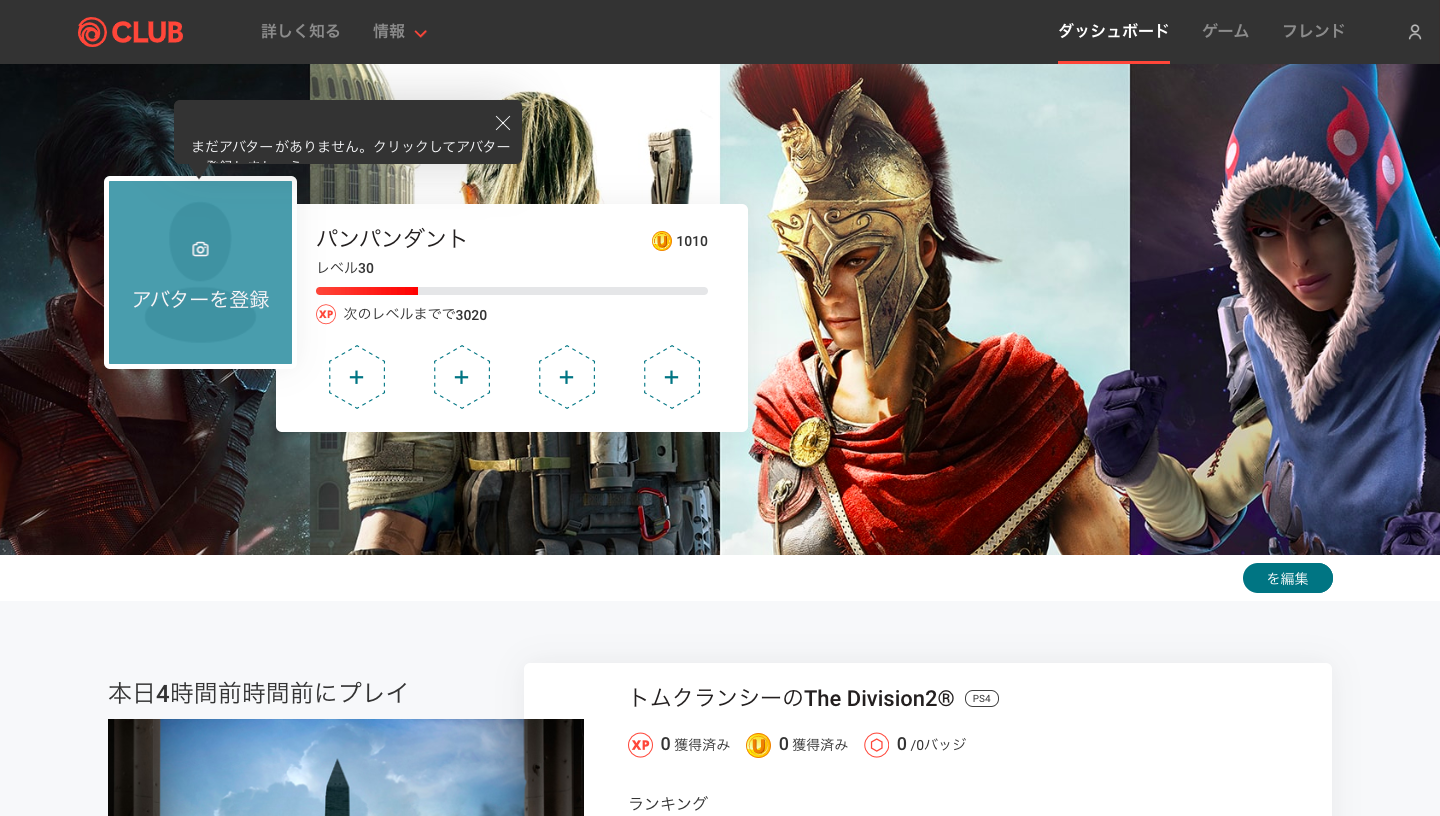
Task: Click the 本日4時間前時間前にプレイ heading
Action: [x=259, y=693]
